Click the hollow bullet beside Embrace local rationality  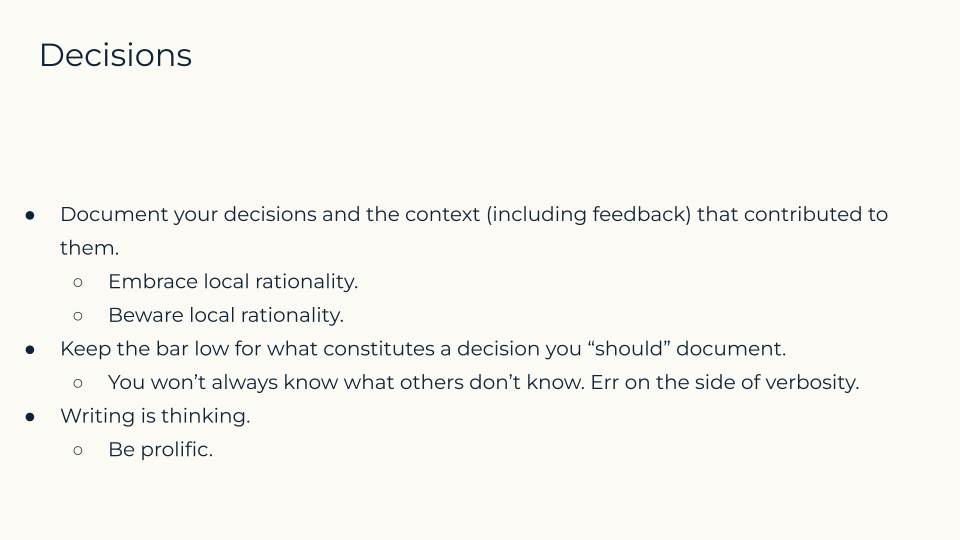pos(78,282)
